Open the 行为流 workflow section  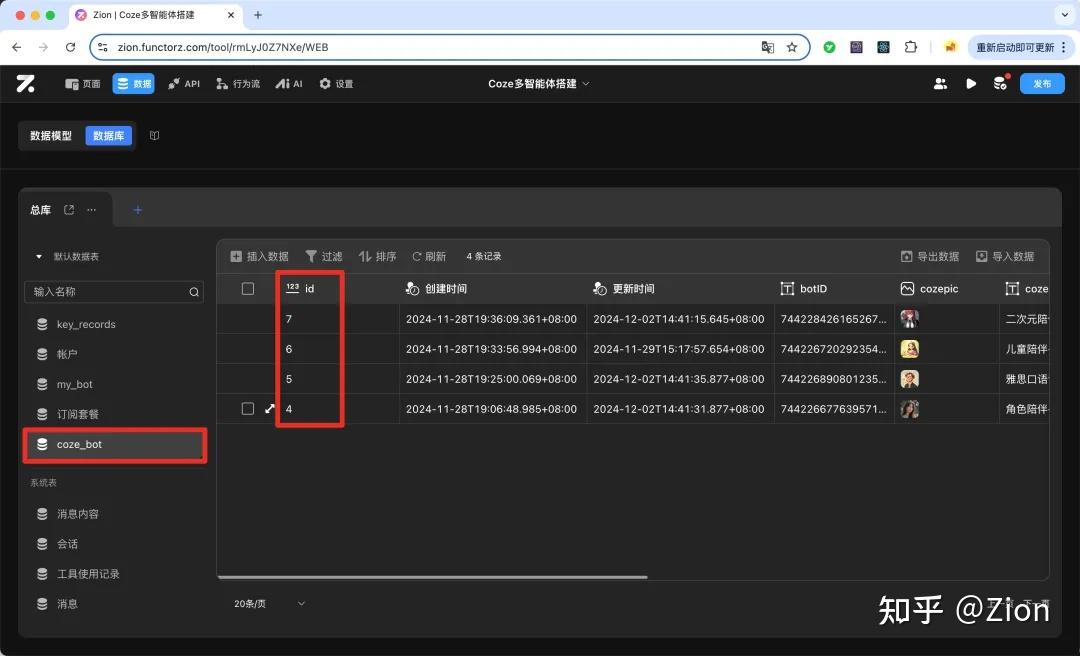click(238, 84)
